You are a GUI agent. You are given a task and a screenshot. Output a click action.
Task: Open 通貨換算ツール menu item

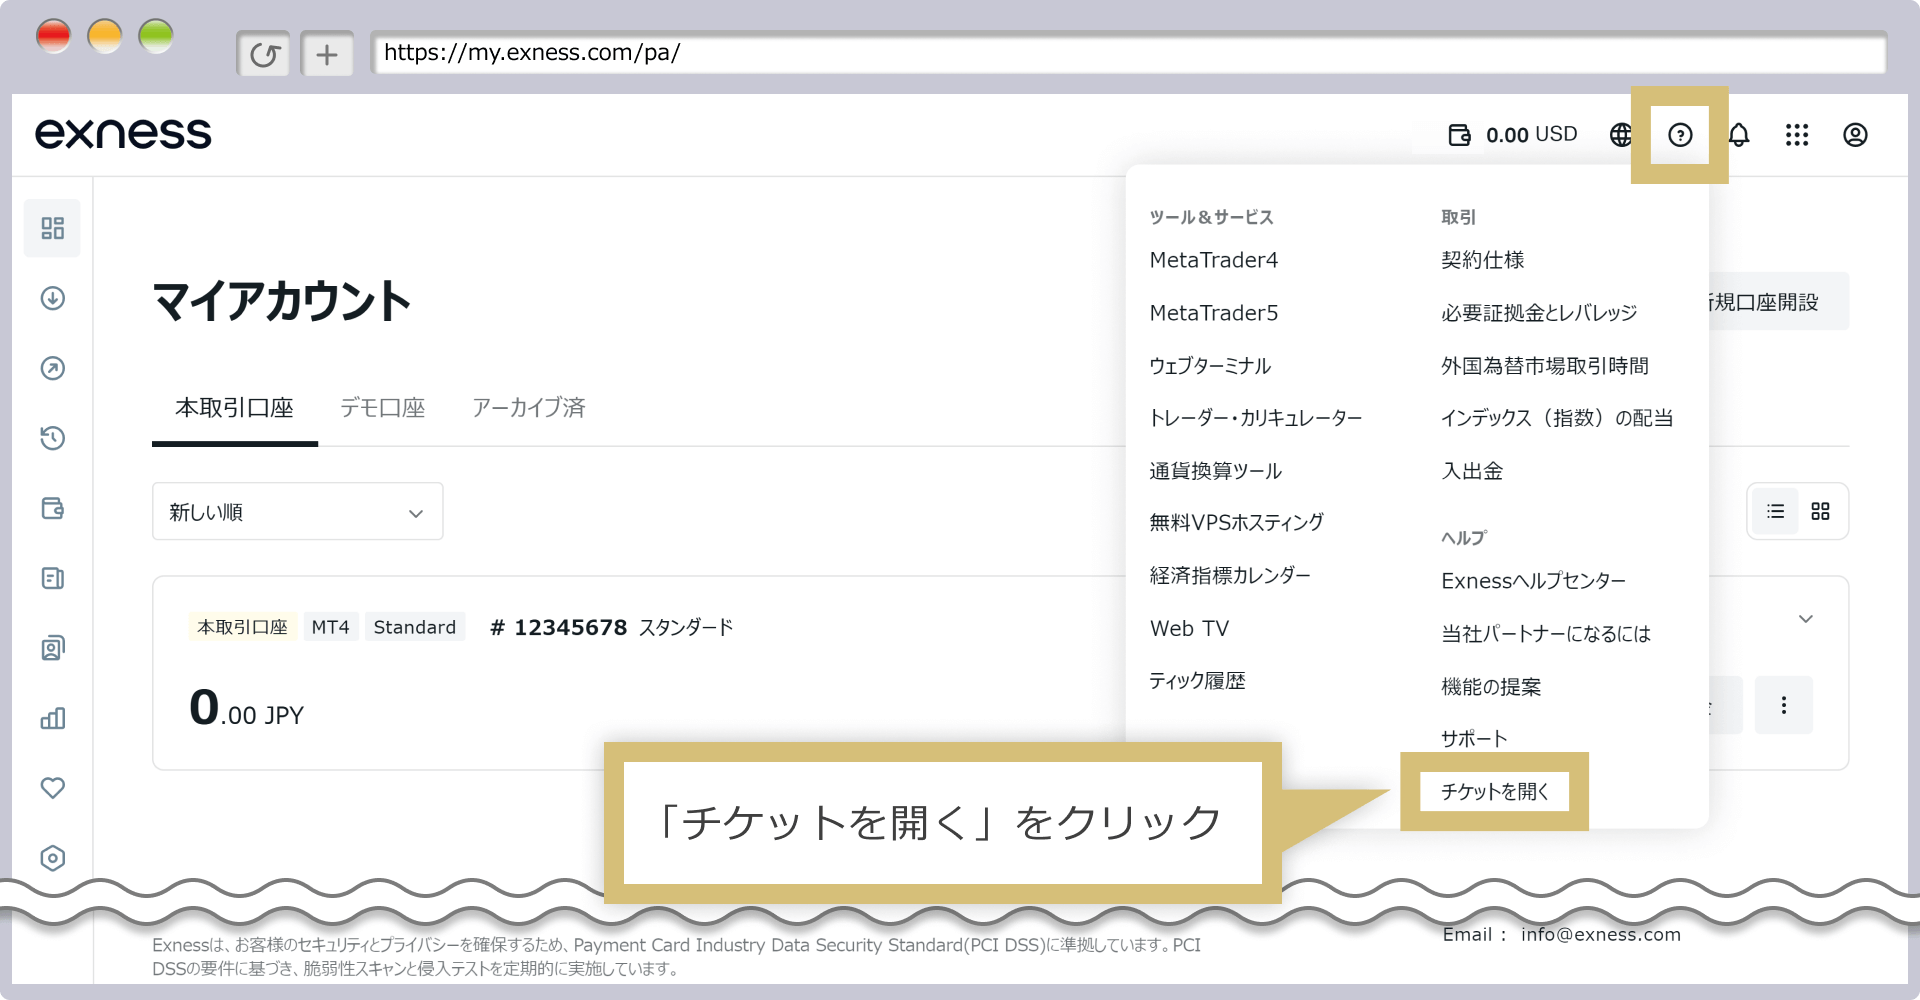pyautogui.click(x=1215, y=471)
